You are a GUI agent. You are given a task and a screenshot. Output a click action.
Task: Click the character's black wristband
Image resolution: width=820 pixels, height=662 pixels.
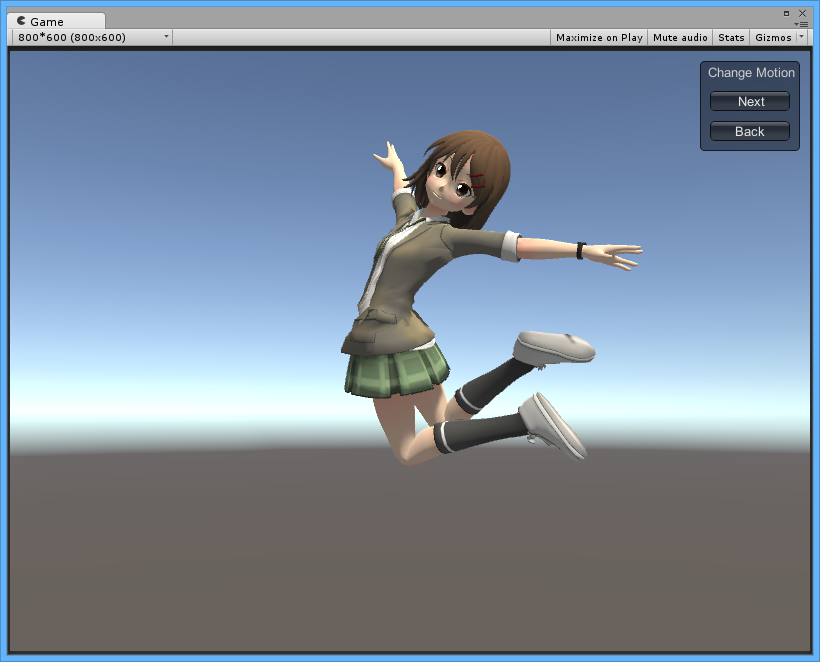pos(580,250)
